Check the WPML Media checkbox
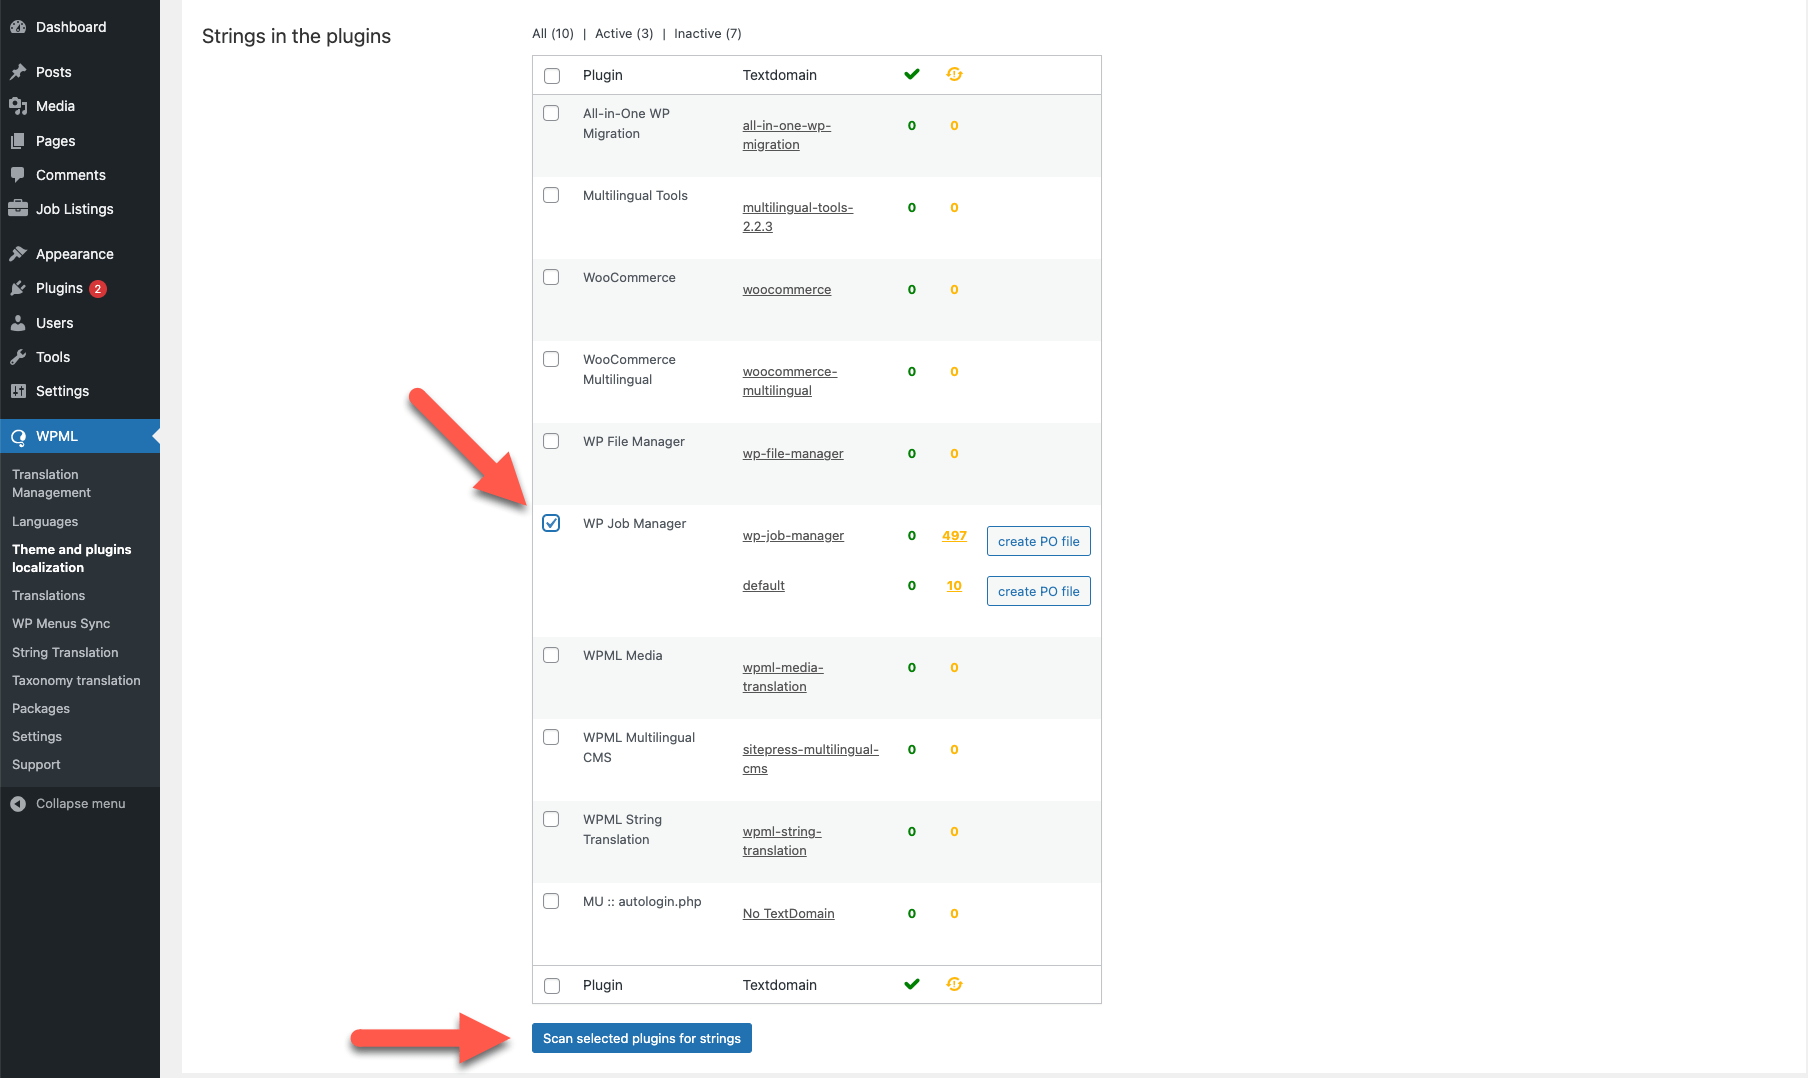1808x1078 pixels. coord(551,655)
